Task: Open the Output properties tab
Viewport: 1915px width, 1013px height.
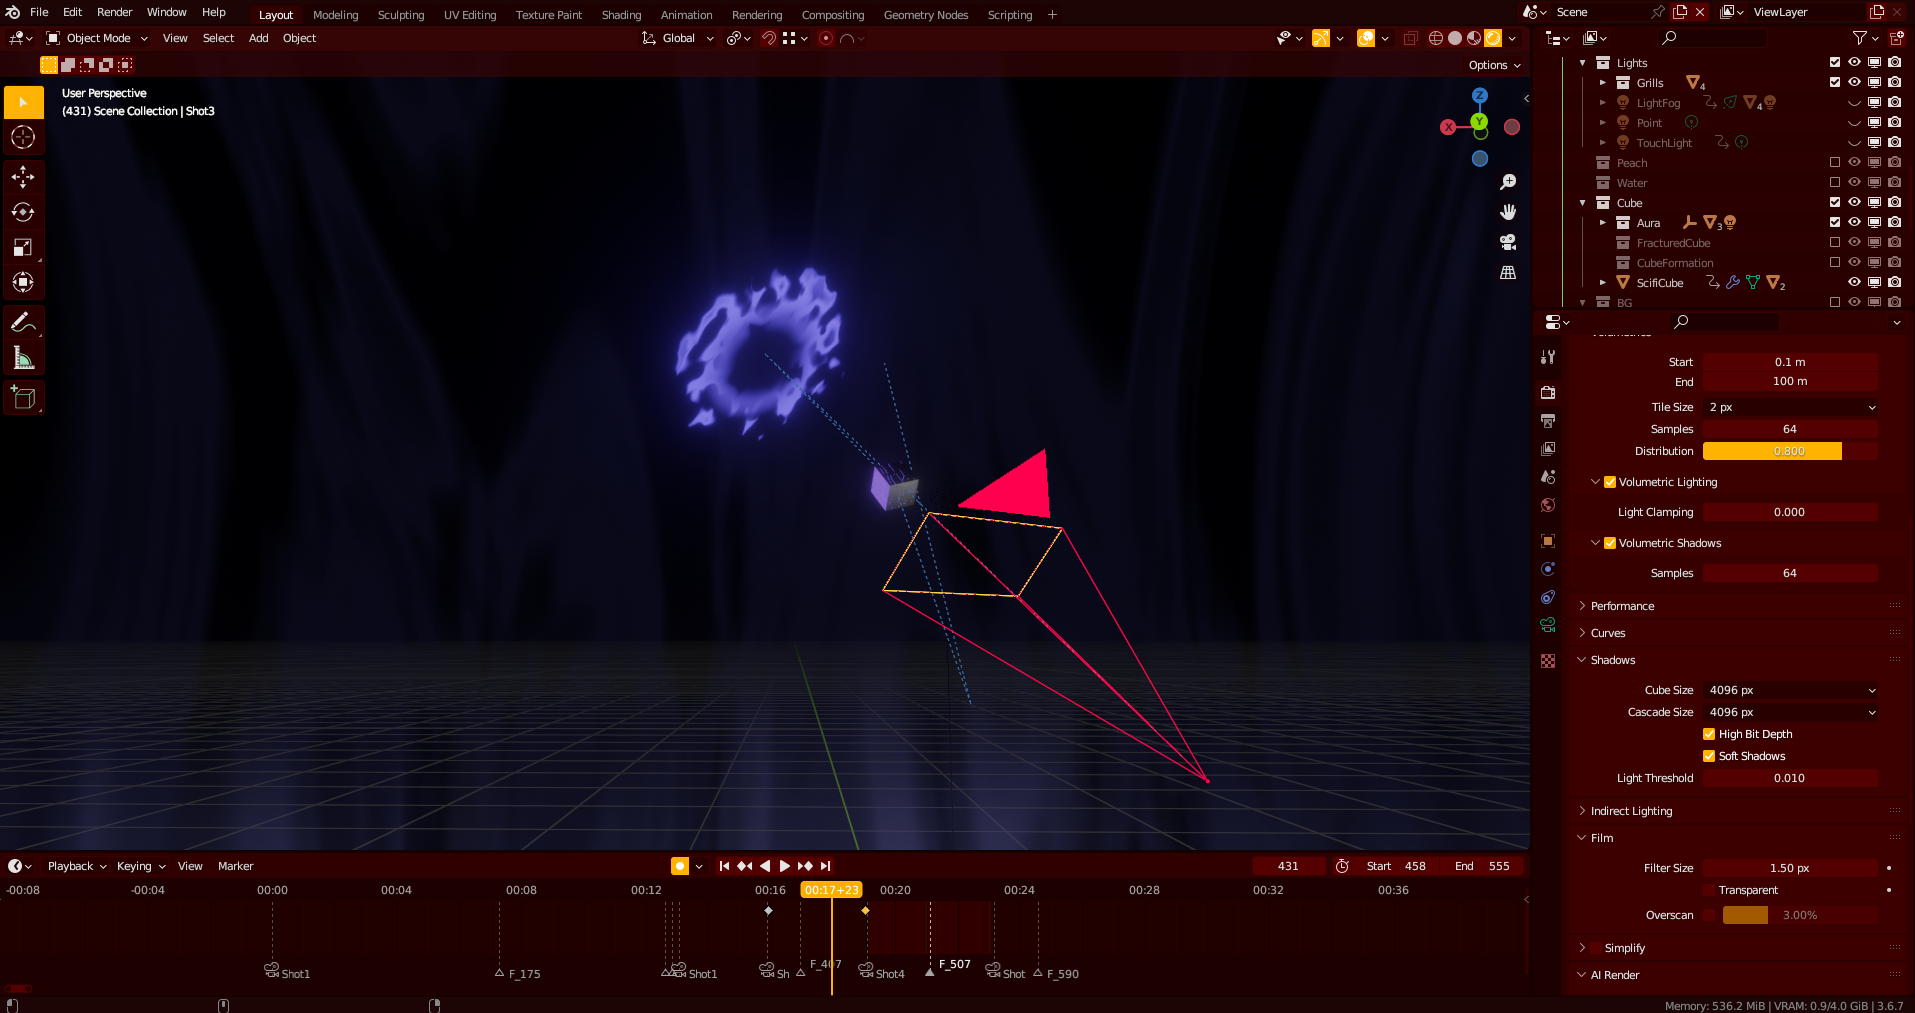Action: coord(1548,420)
